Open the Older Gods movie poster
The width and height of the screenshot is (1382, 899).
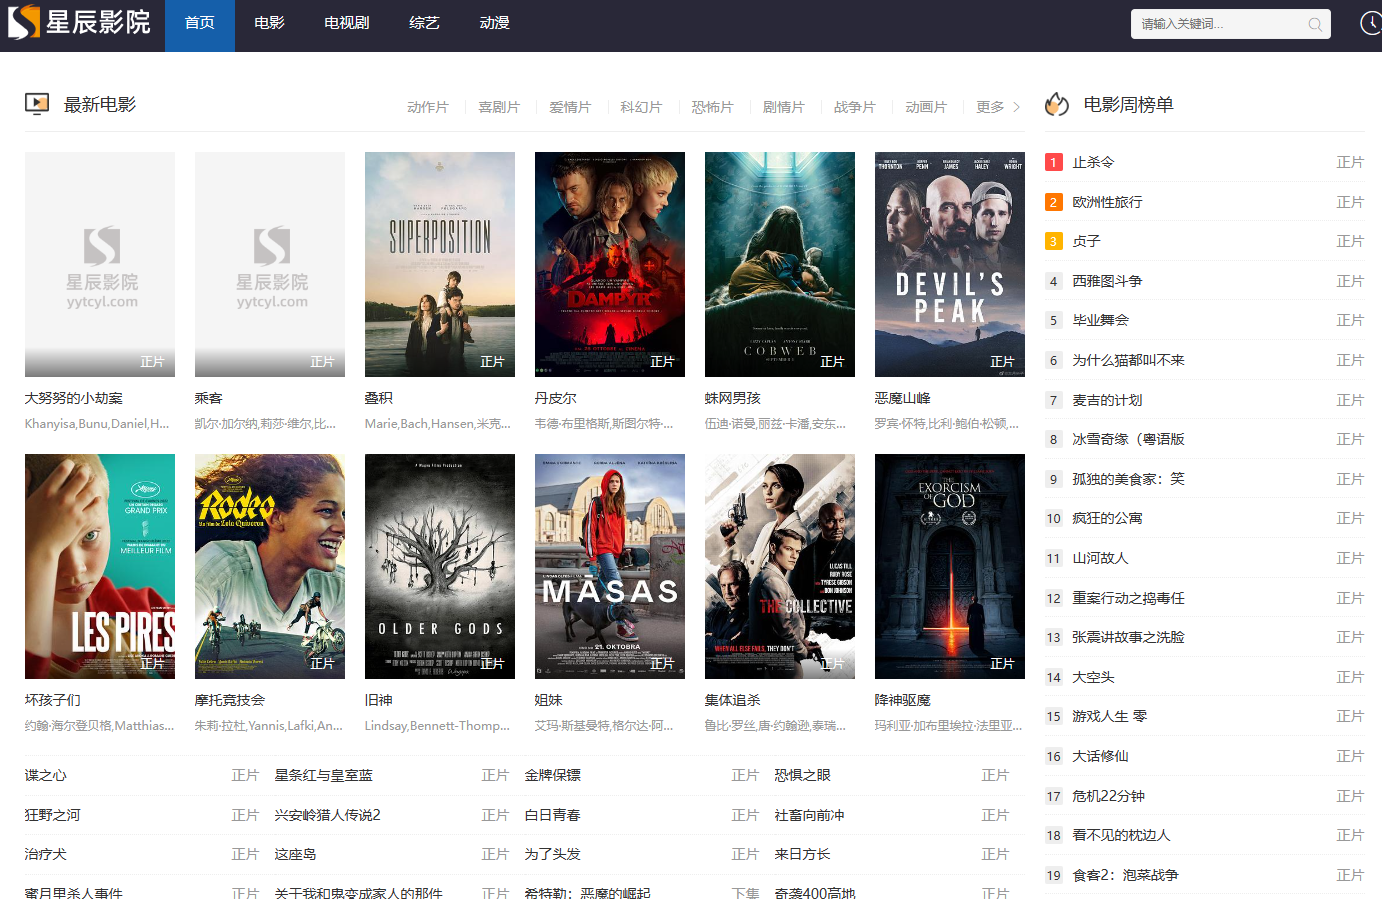click(440, 566)
